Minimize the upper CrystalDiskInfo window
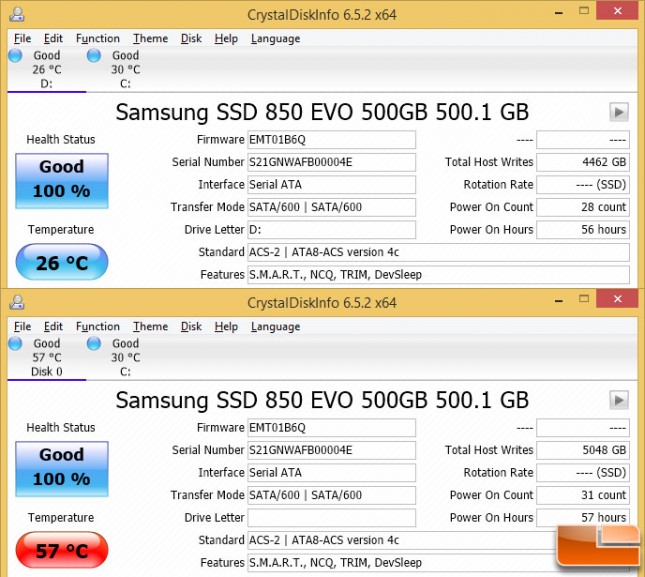The width and height of the screenshot is (645, 577). (x=558, y=12)
